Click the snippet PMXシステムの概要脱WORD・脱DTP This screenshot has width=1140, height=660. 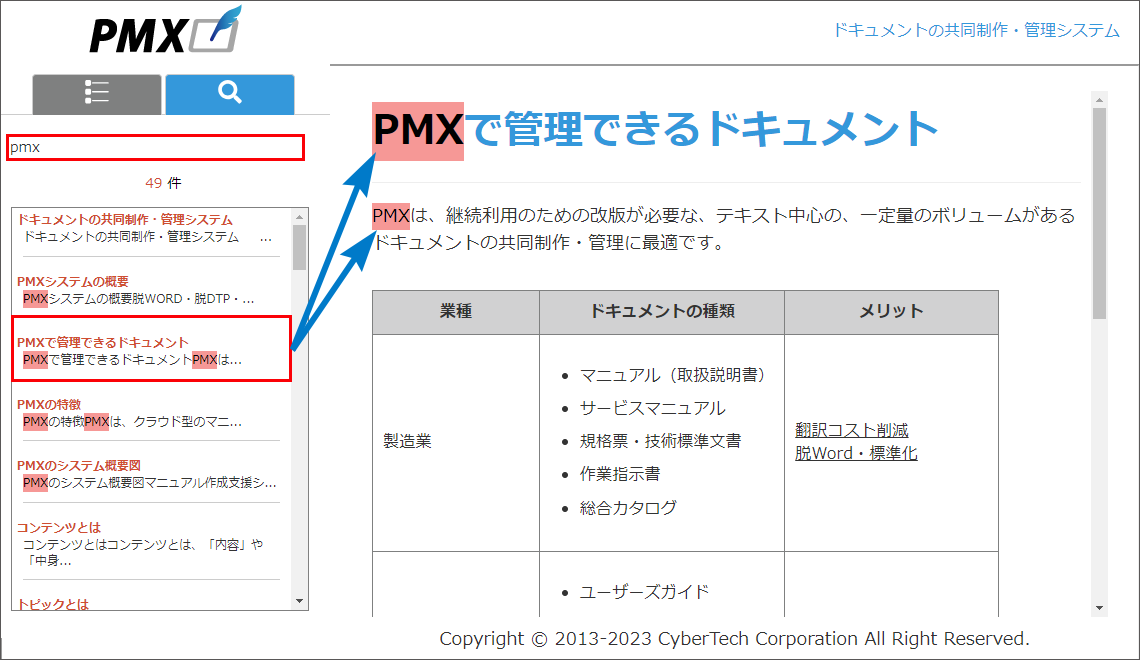pos(138,299)
